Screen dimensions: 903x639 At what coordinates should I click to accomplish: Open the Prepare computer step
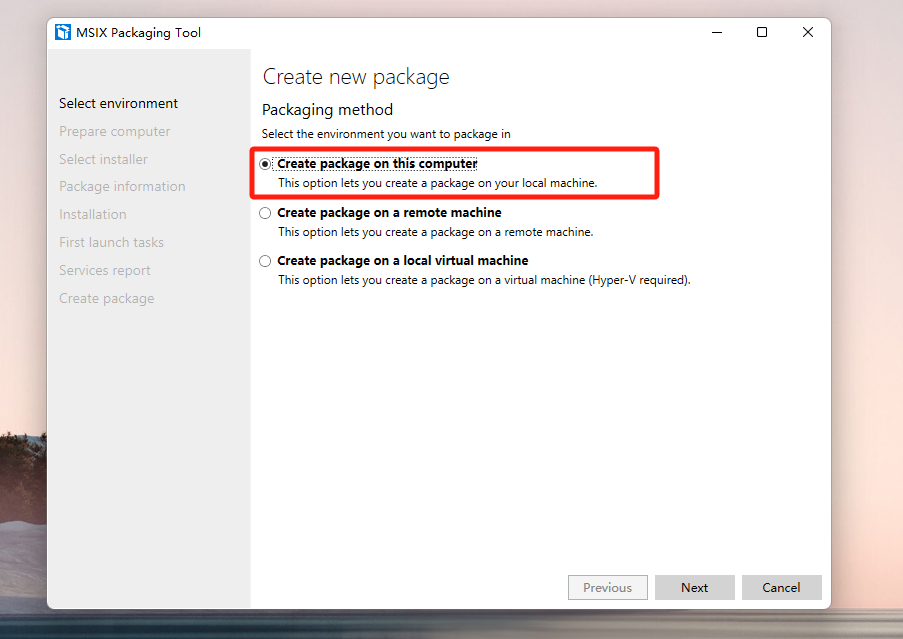pos(115,131)
